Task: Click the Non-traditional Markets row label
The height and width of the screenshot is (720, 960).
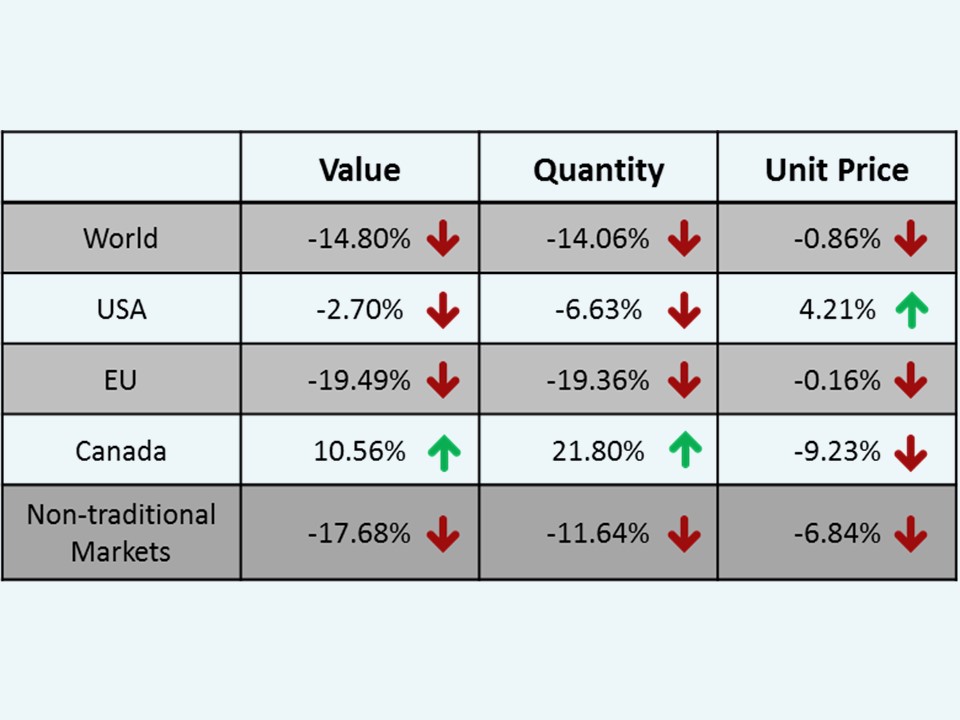Action: (x=120, y=533)
